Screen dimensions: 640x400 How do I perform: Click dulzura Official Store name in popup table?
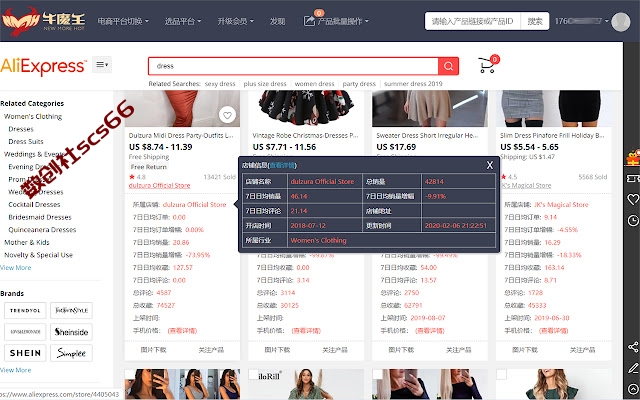(322, 182)
